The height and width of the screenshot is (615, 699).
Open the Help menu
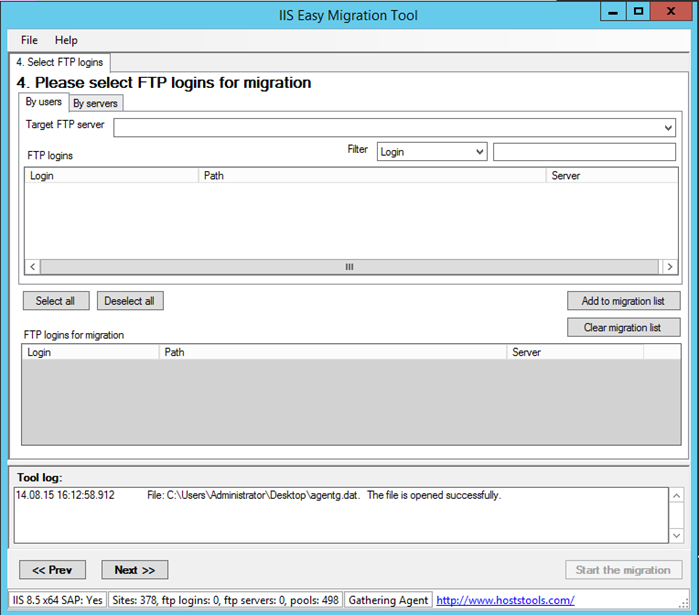[66, 40]
